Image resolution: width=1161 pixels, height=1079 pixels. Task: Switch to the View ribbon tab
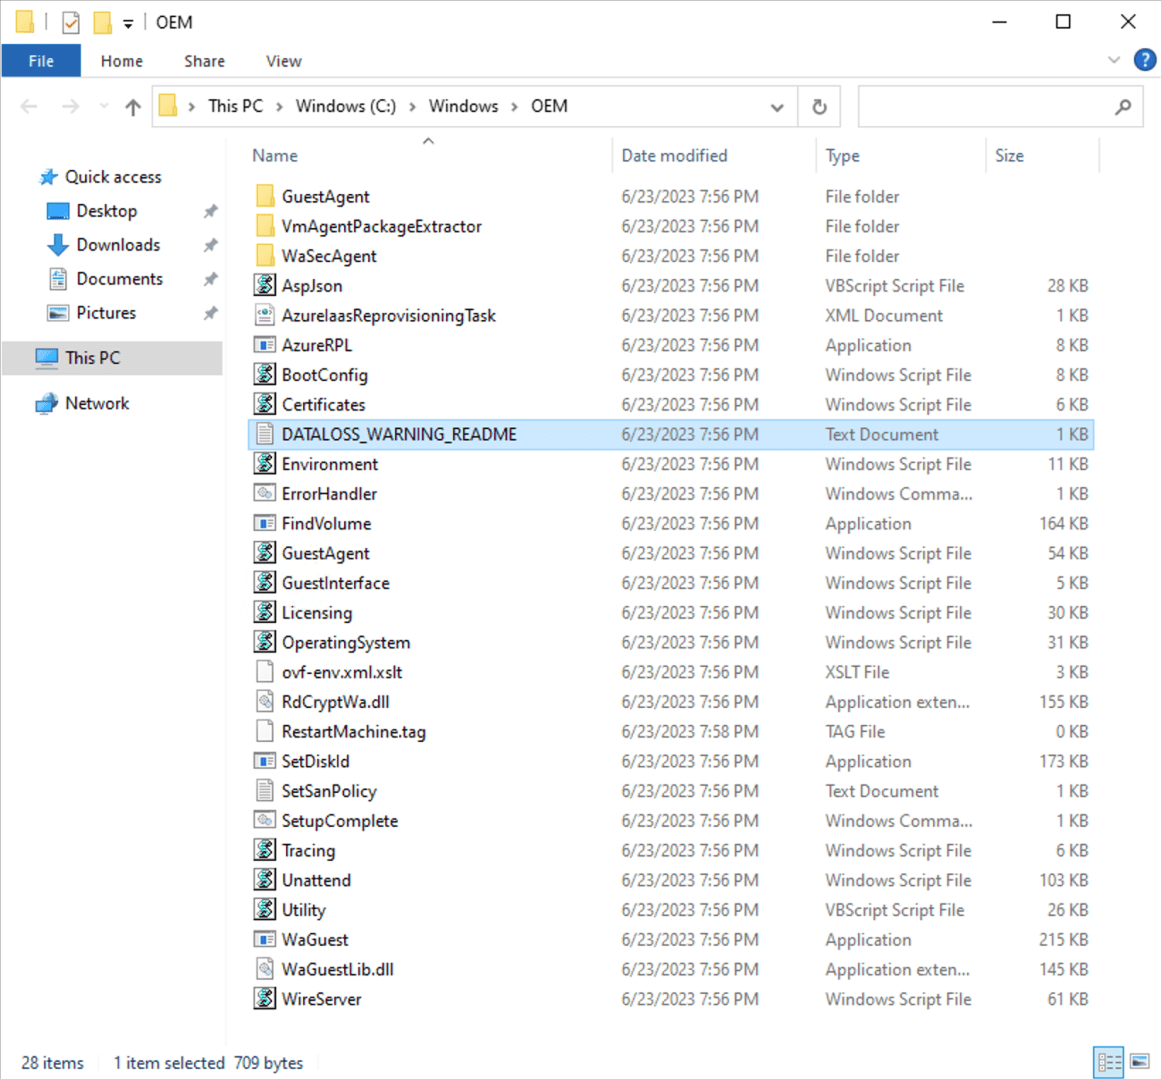(283, 61)
